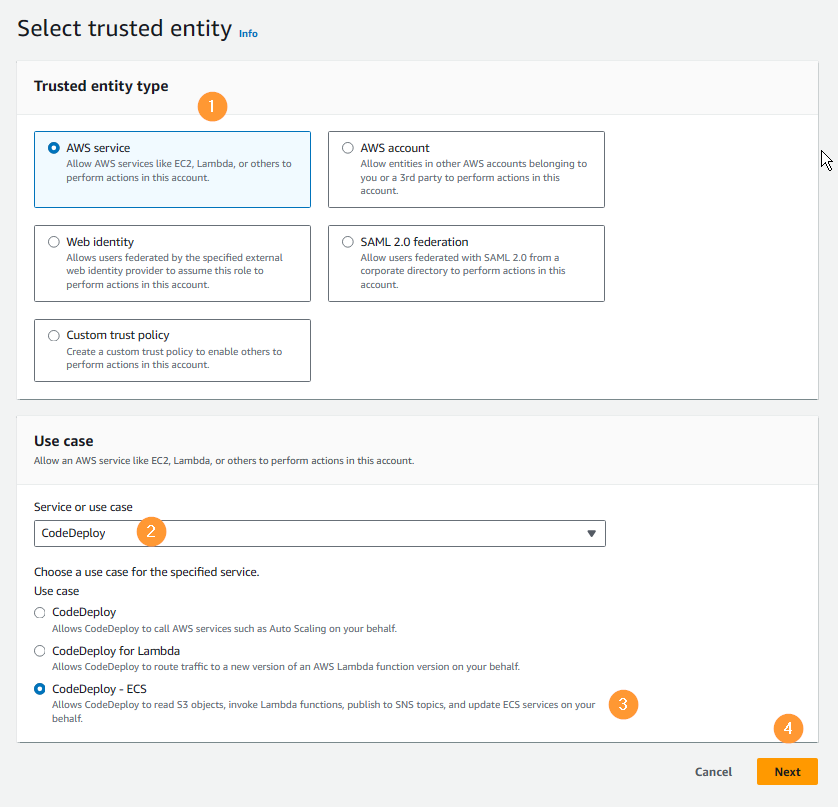Open the Service or use case dropdown

320,533
